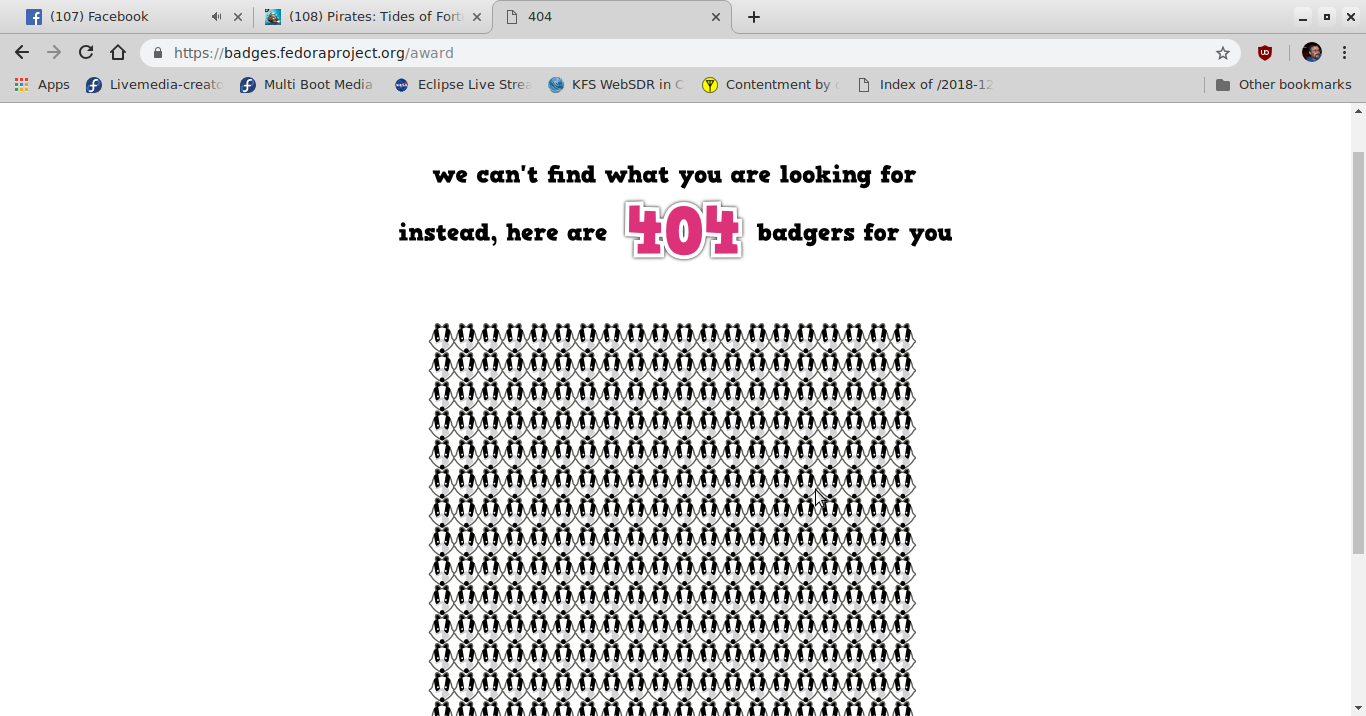Open the KFS WebSDR bookmark
Image resolution: width=1366 pixels, height=716 pixels.
(x=616, y=85)
